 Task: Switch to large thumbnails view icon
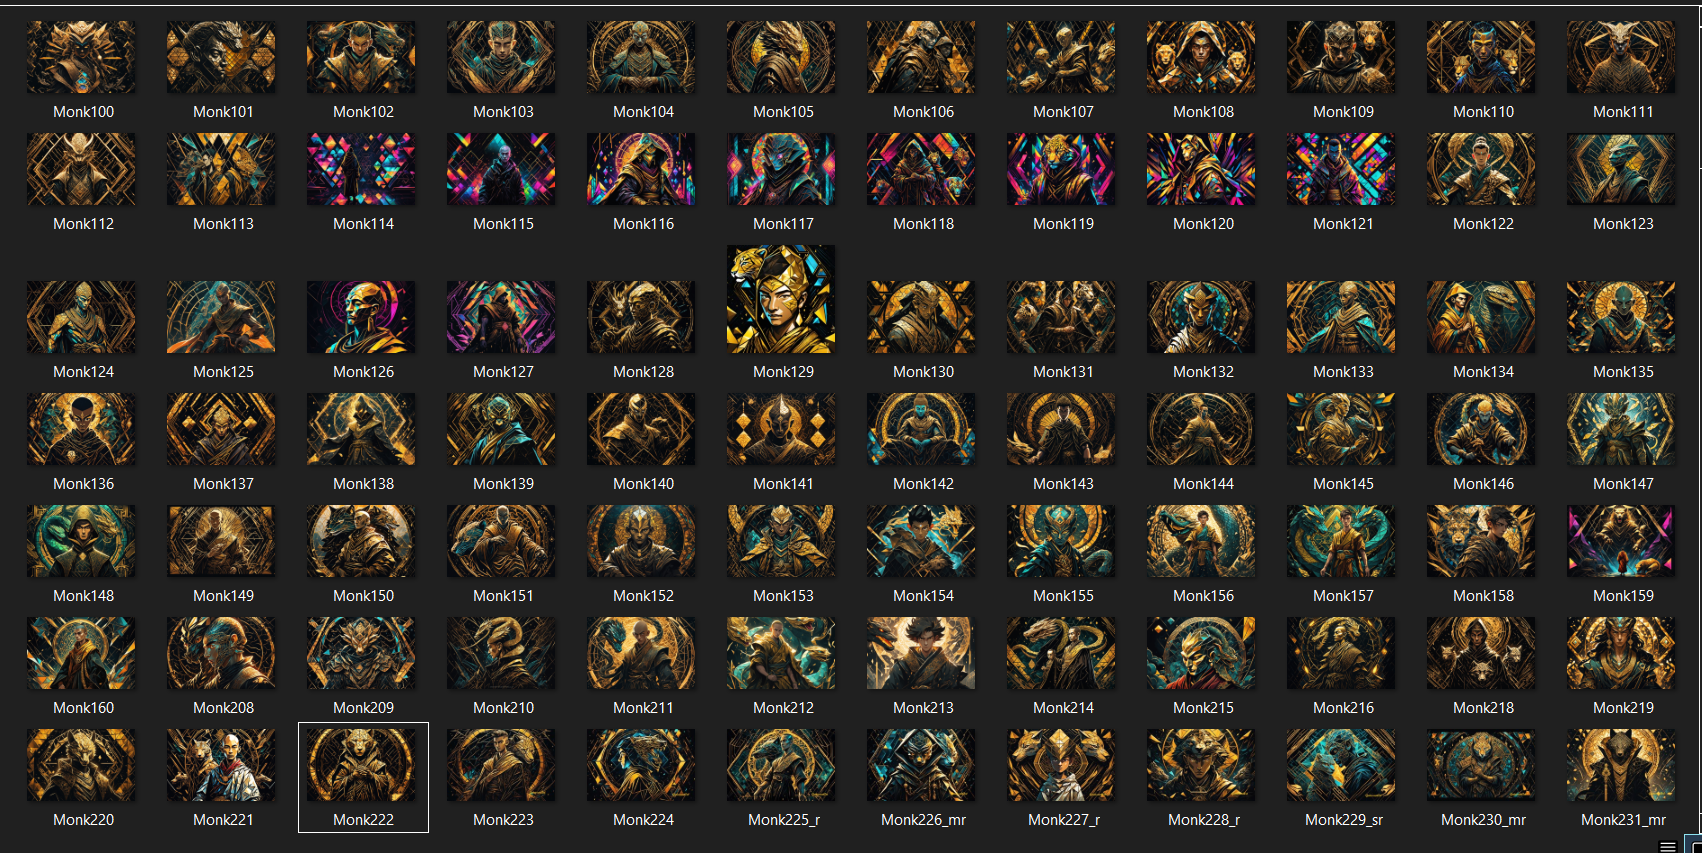1694,846
